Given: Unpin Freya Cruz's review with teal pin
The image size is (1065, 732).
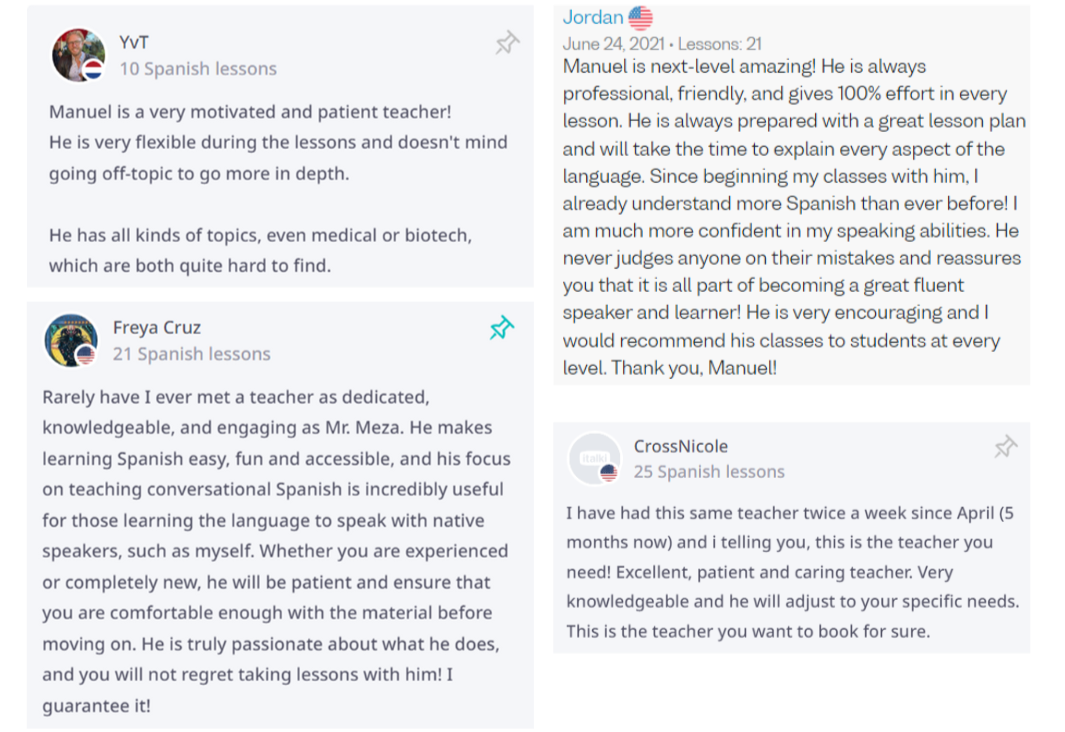Looking at the screenshot, I should (502, 328).
